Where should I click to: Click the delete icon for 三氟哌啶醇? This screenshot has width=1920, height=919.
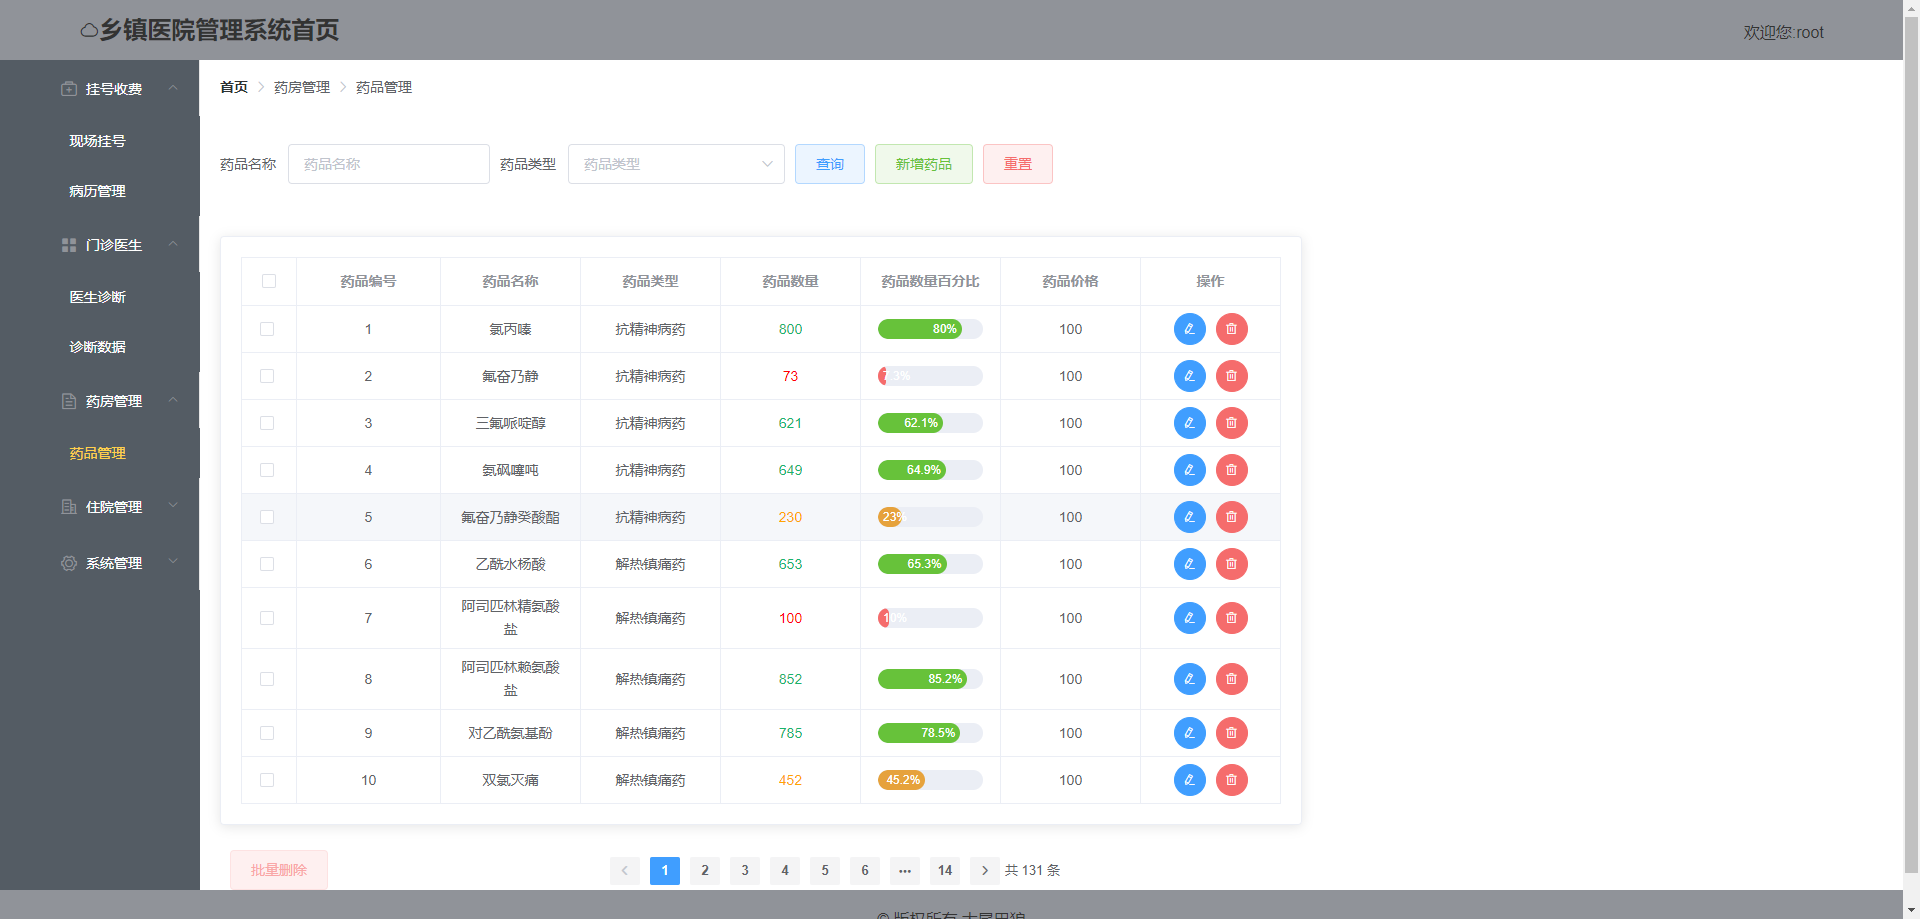tap(1231, 423)
